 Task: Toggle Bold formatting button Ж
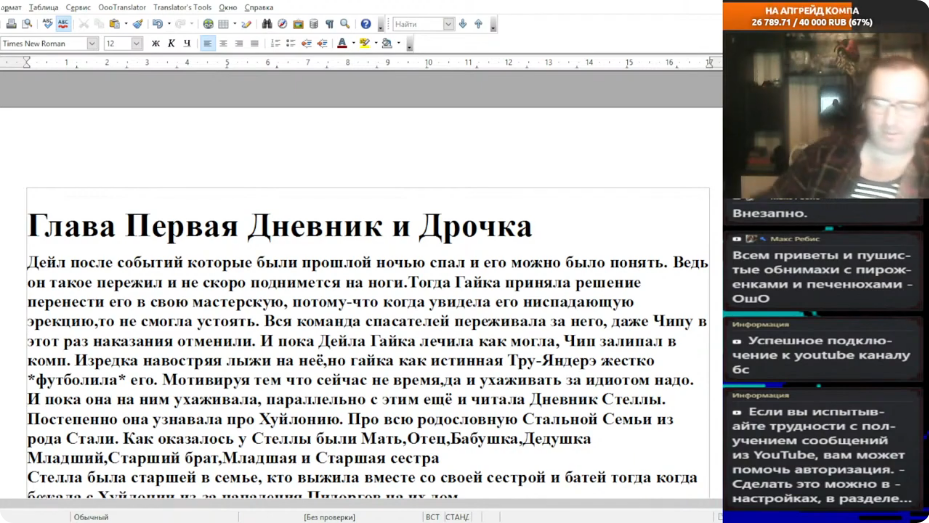[x=155, y=44]
